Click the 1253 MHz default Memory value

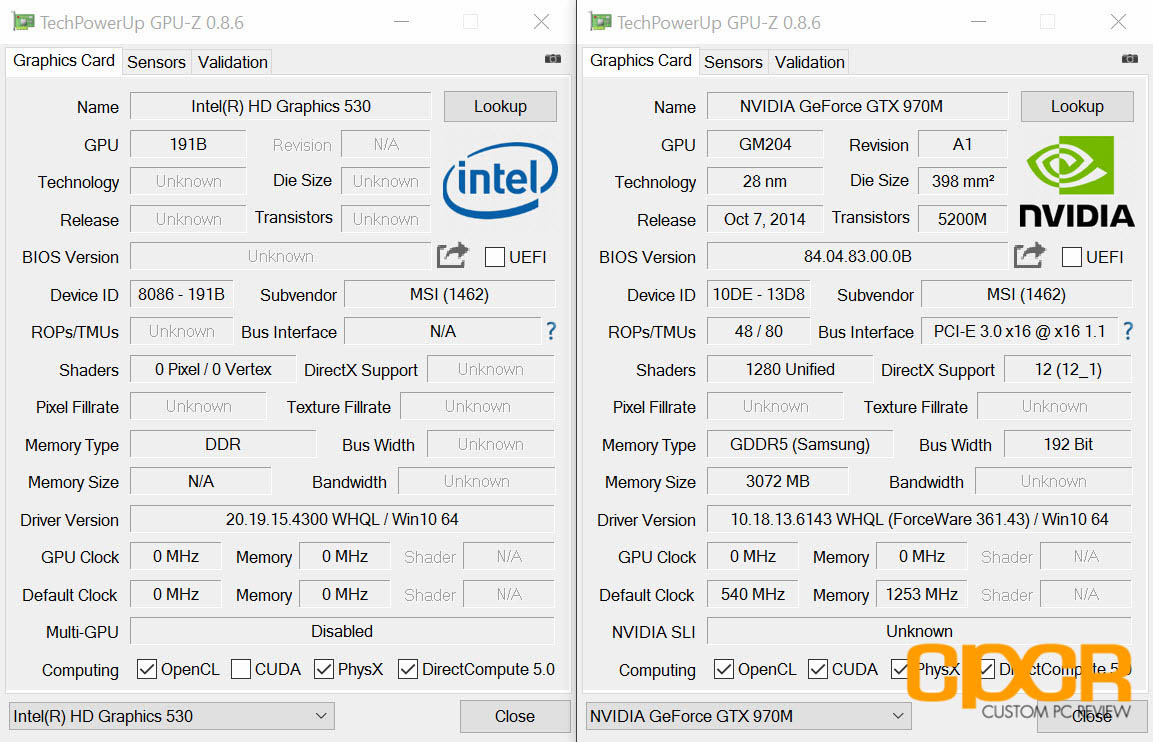click(921, 594)
